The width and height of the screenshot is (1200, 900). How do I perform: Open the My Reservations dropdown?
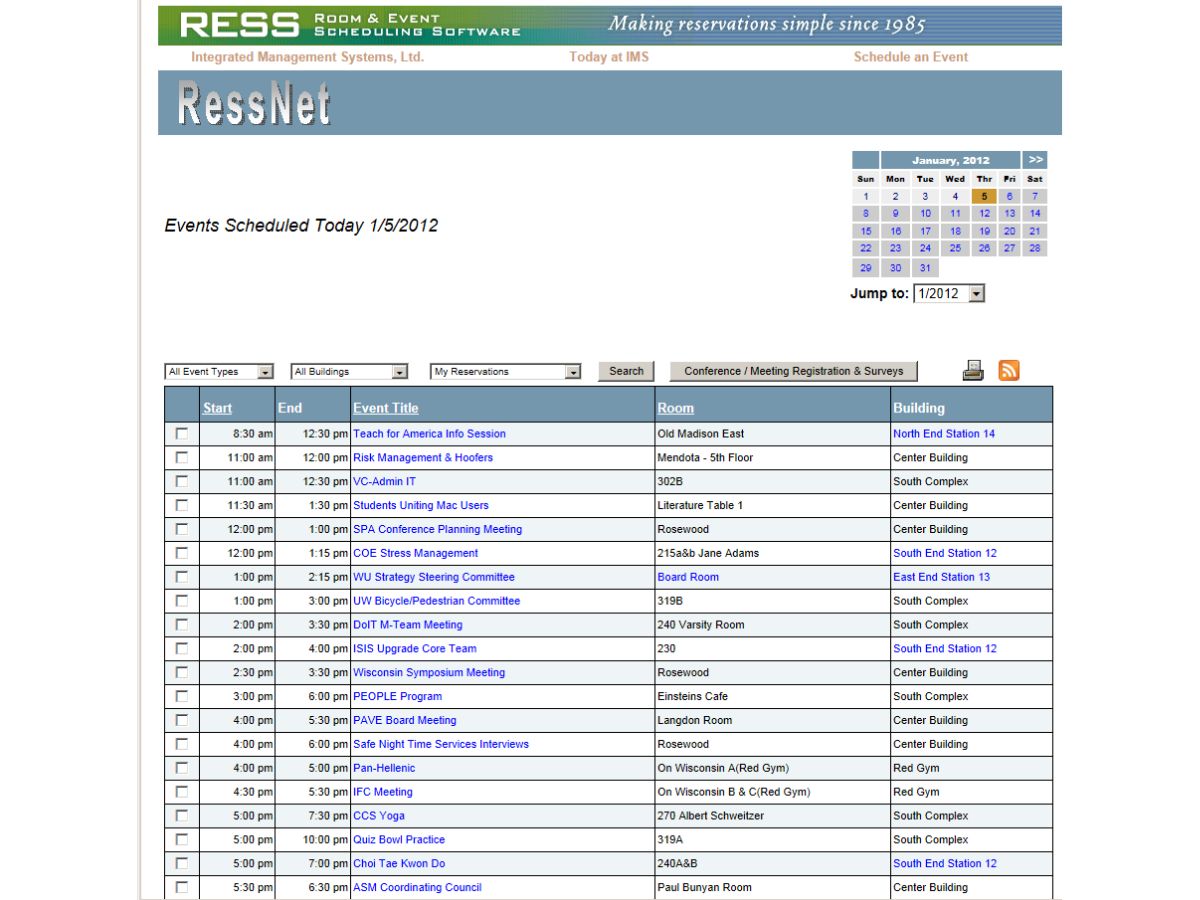coord(506,372)
